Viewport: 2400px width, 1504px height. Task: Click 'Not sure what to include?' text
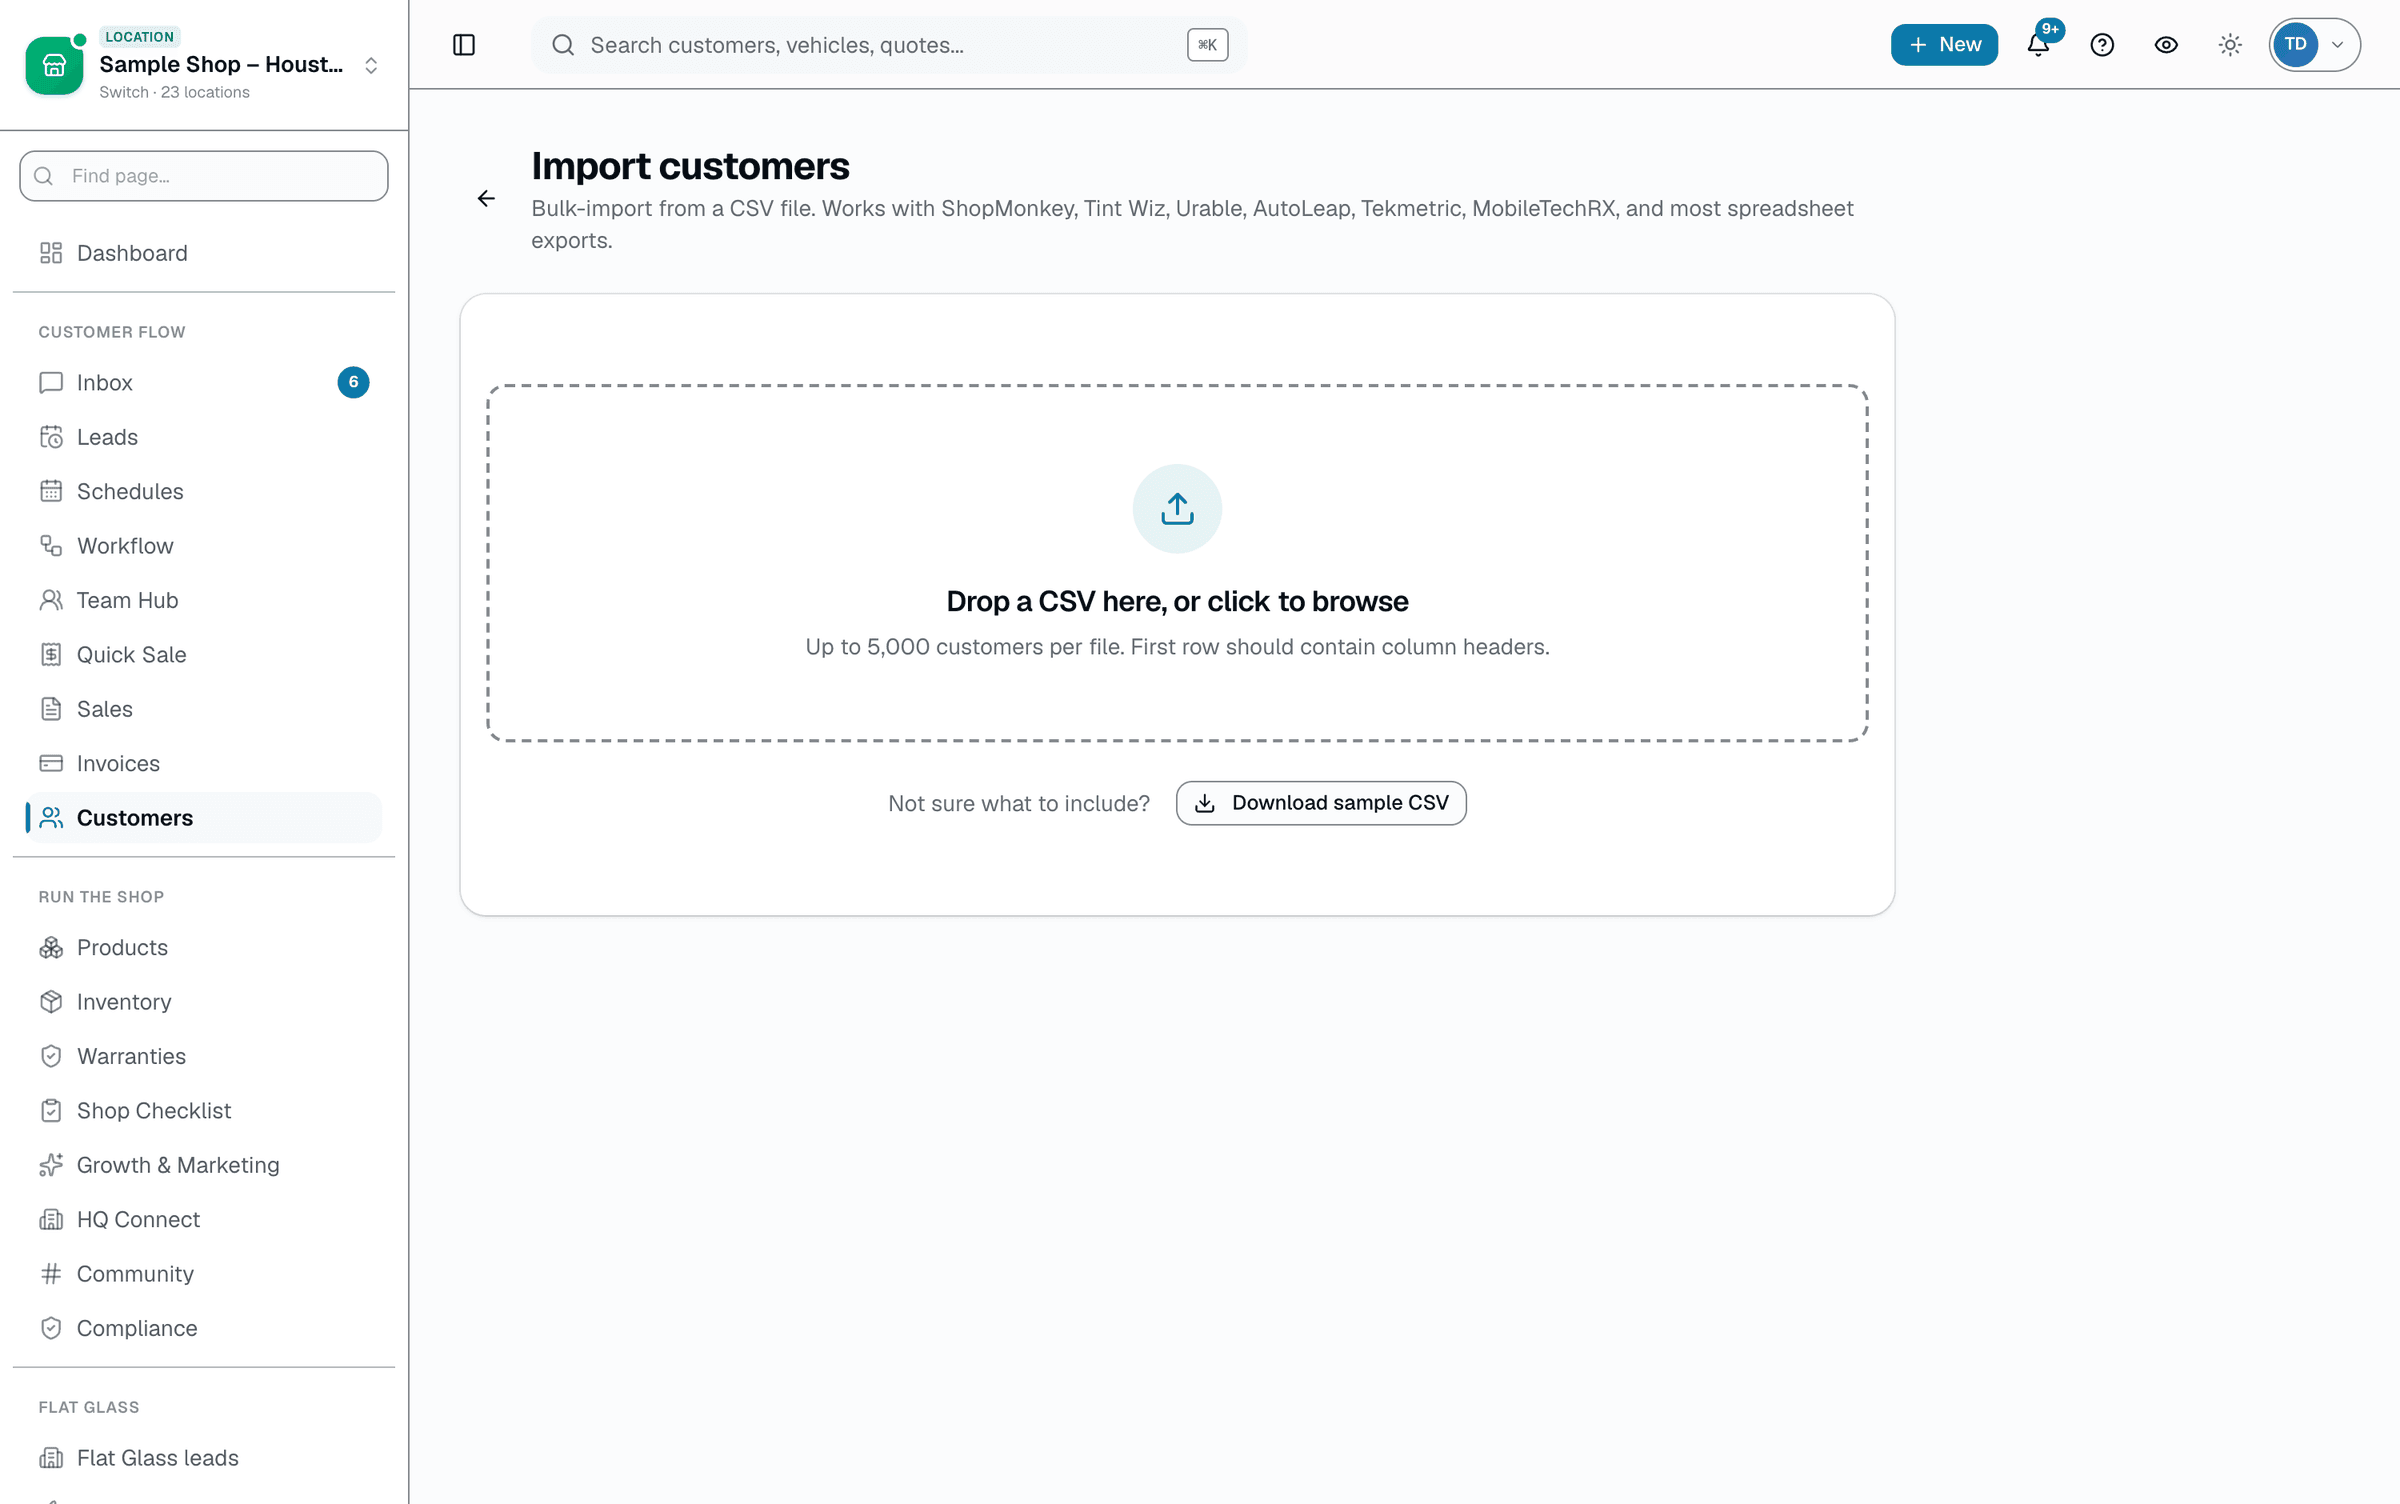pos(1019,804)
